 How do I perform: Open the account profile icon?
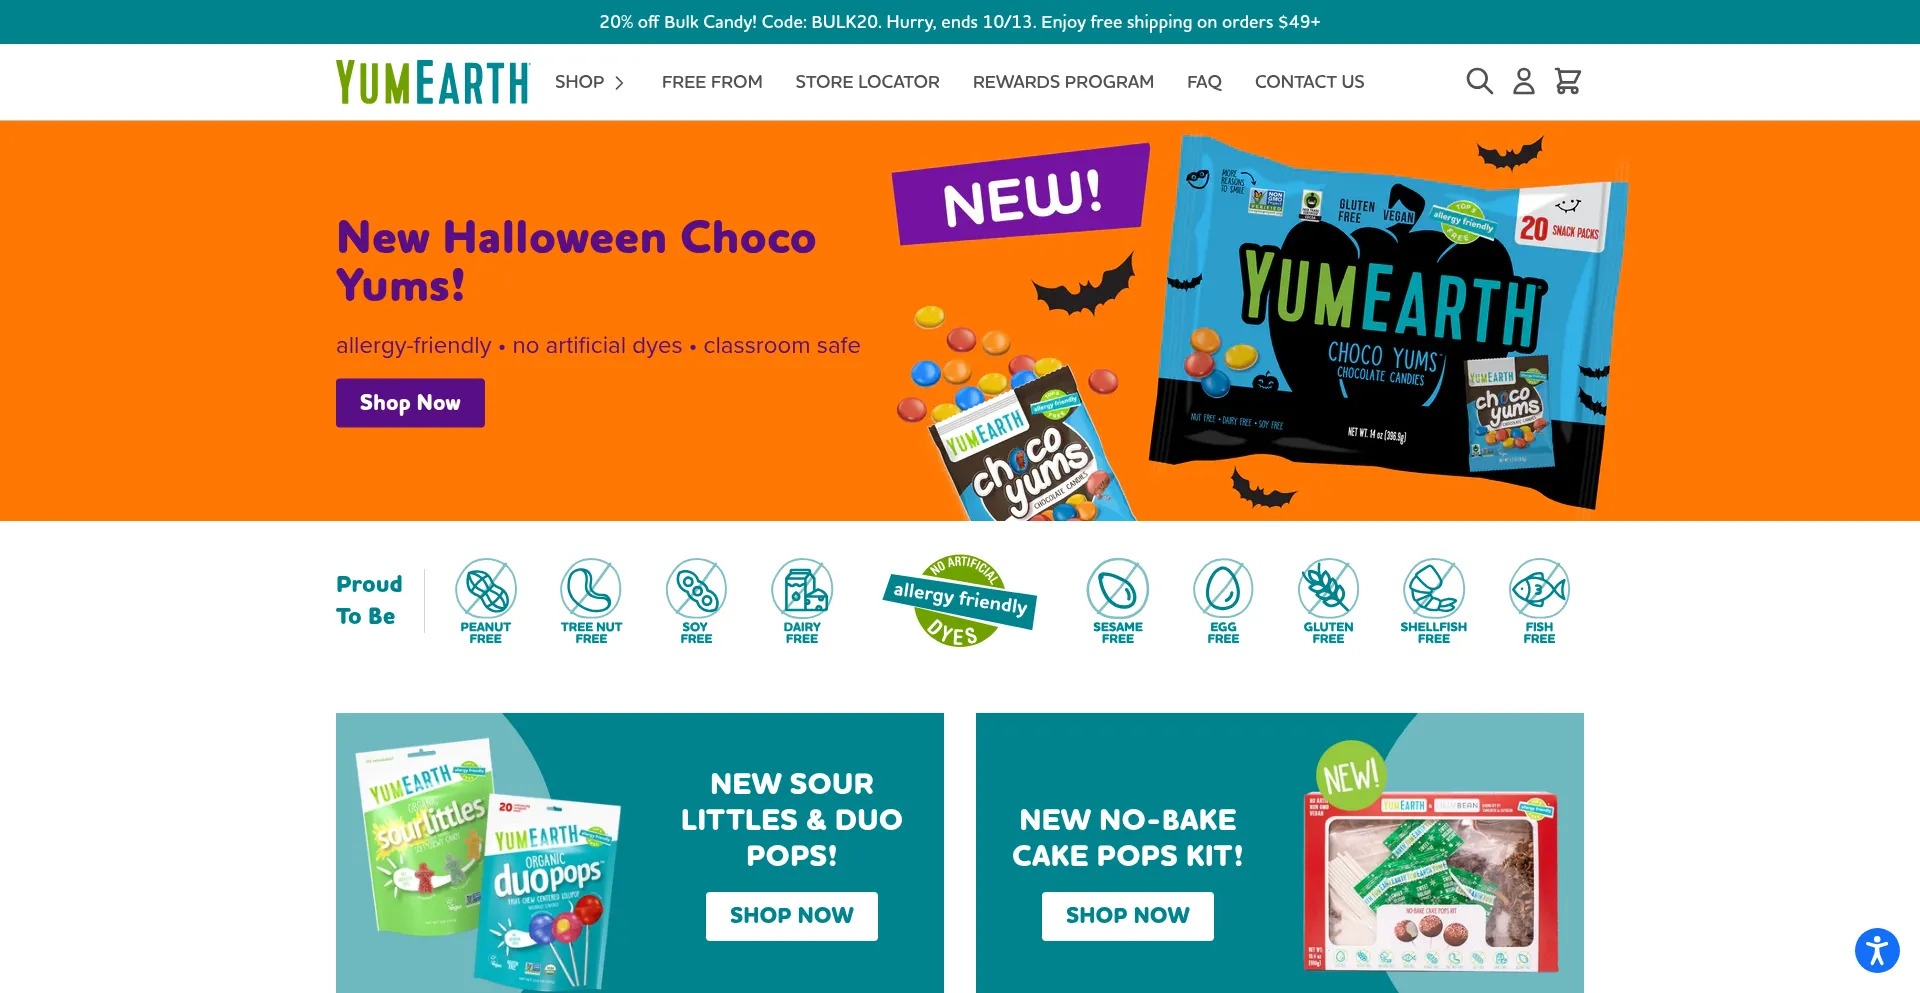[1523, 81]
